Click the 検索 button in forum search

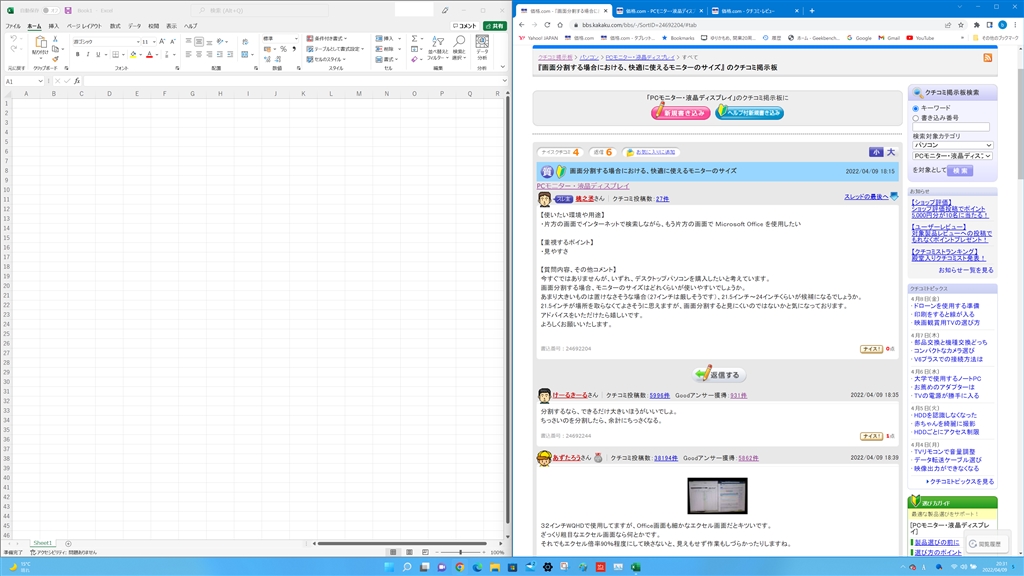click(959, 170)
